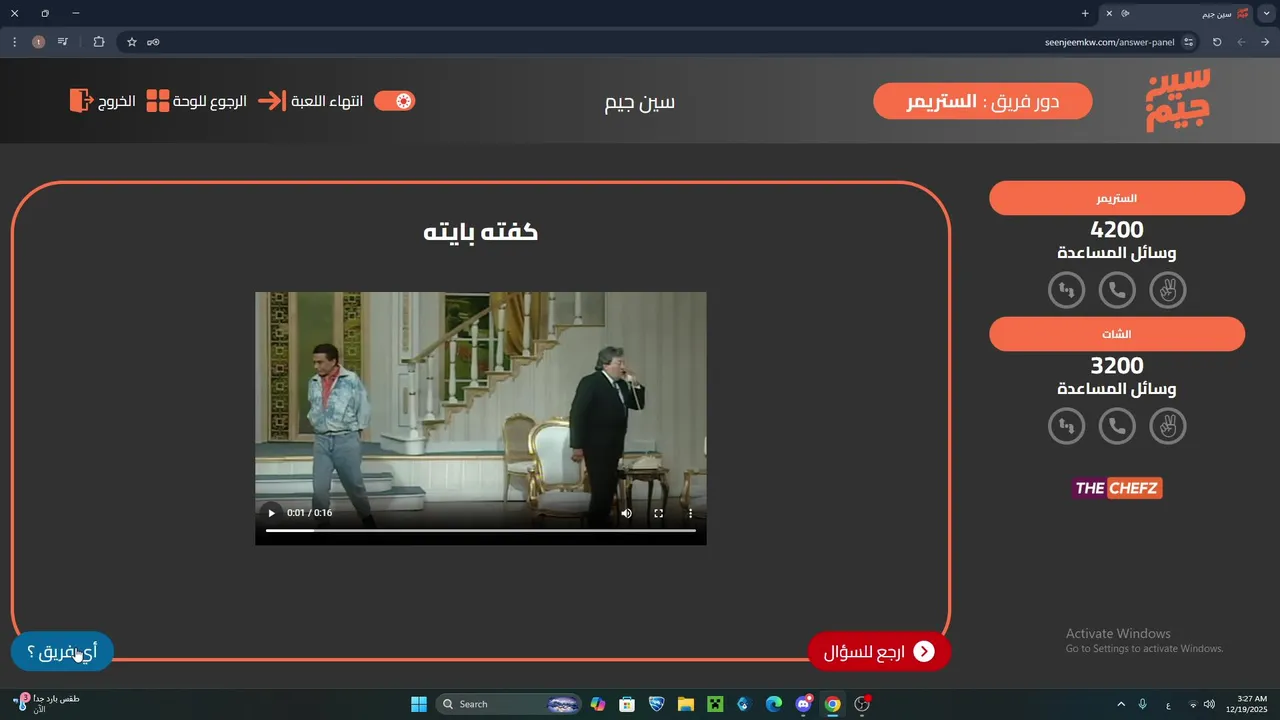
Task: Click the أي فريق ؟ blue button
Action: [62, 652]
